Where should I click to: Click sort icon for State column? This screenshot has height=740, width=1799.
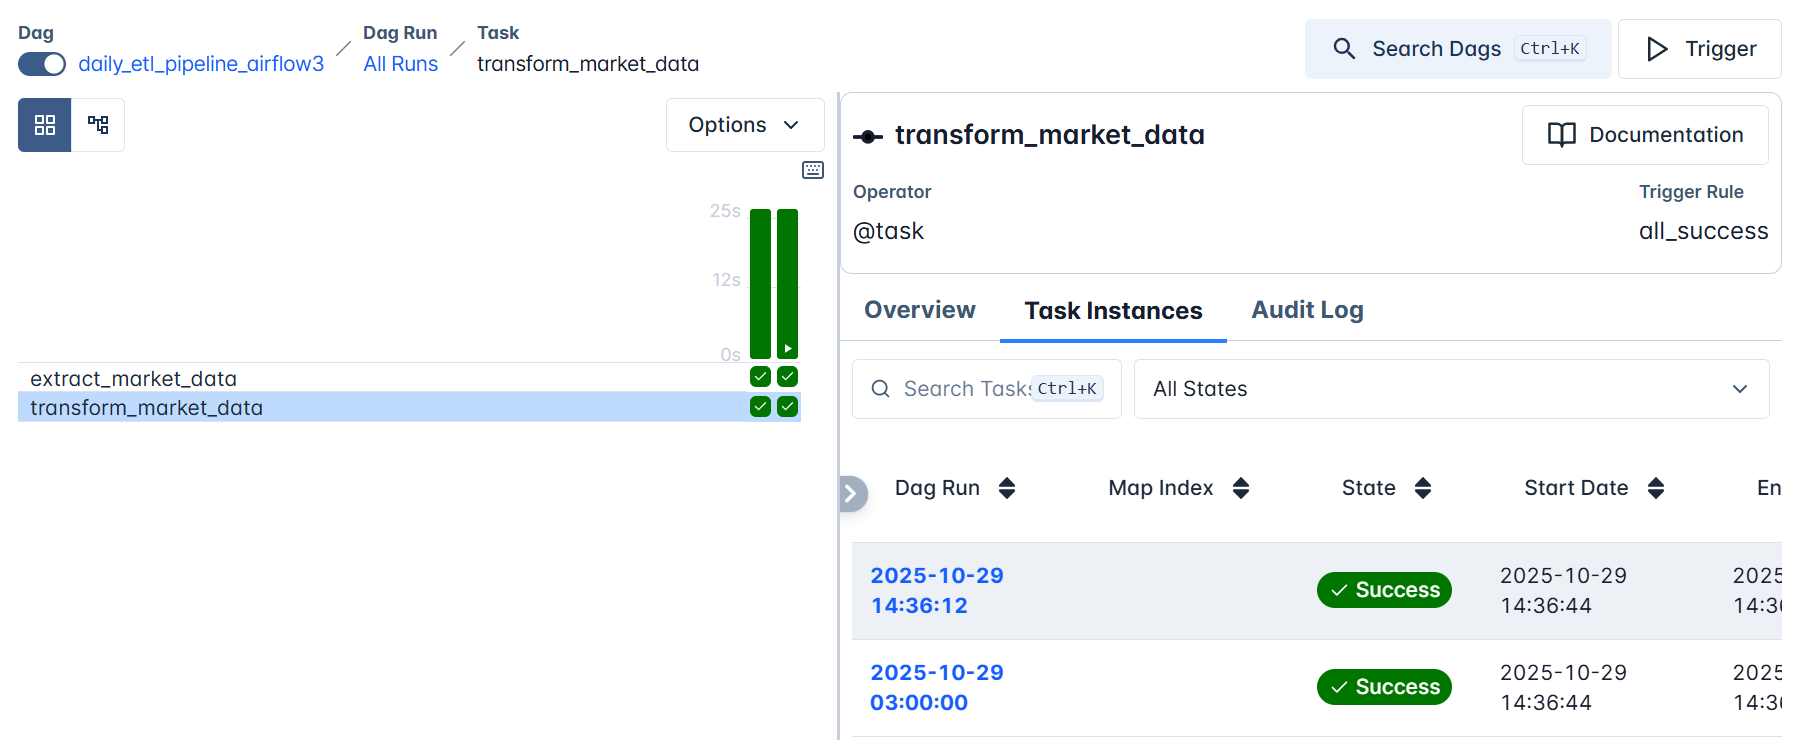1423,488
